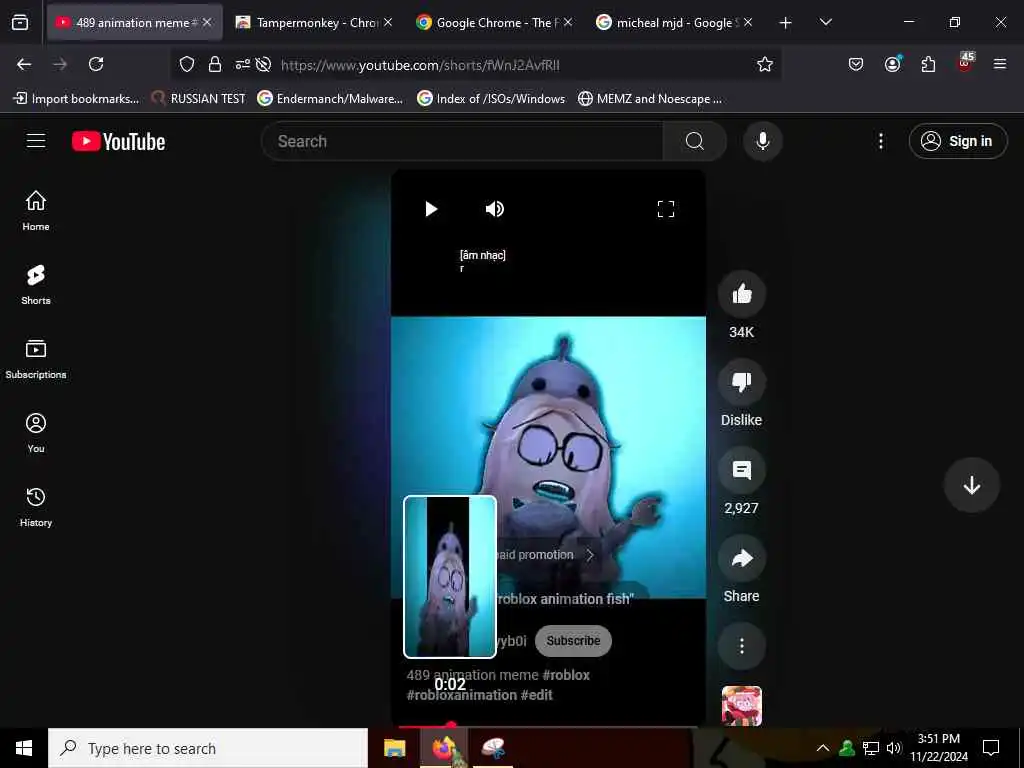The image size is (1024, 768).
Task: Open You in the sidebar
Action: [36, 432]
